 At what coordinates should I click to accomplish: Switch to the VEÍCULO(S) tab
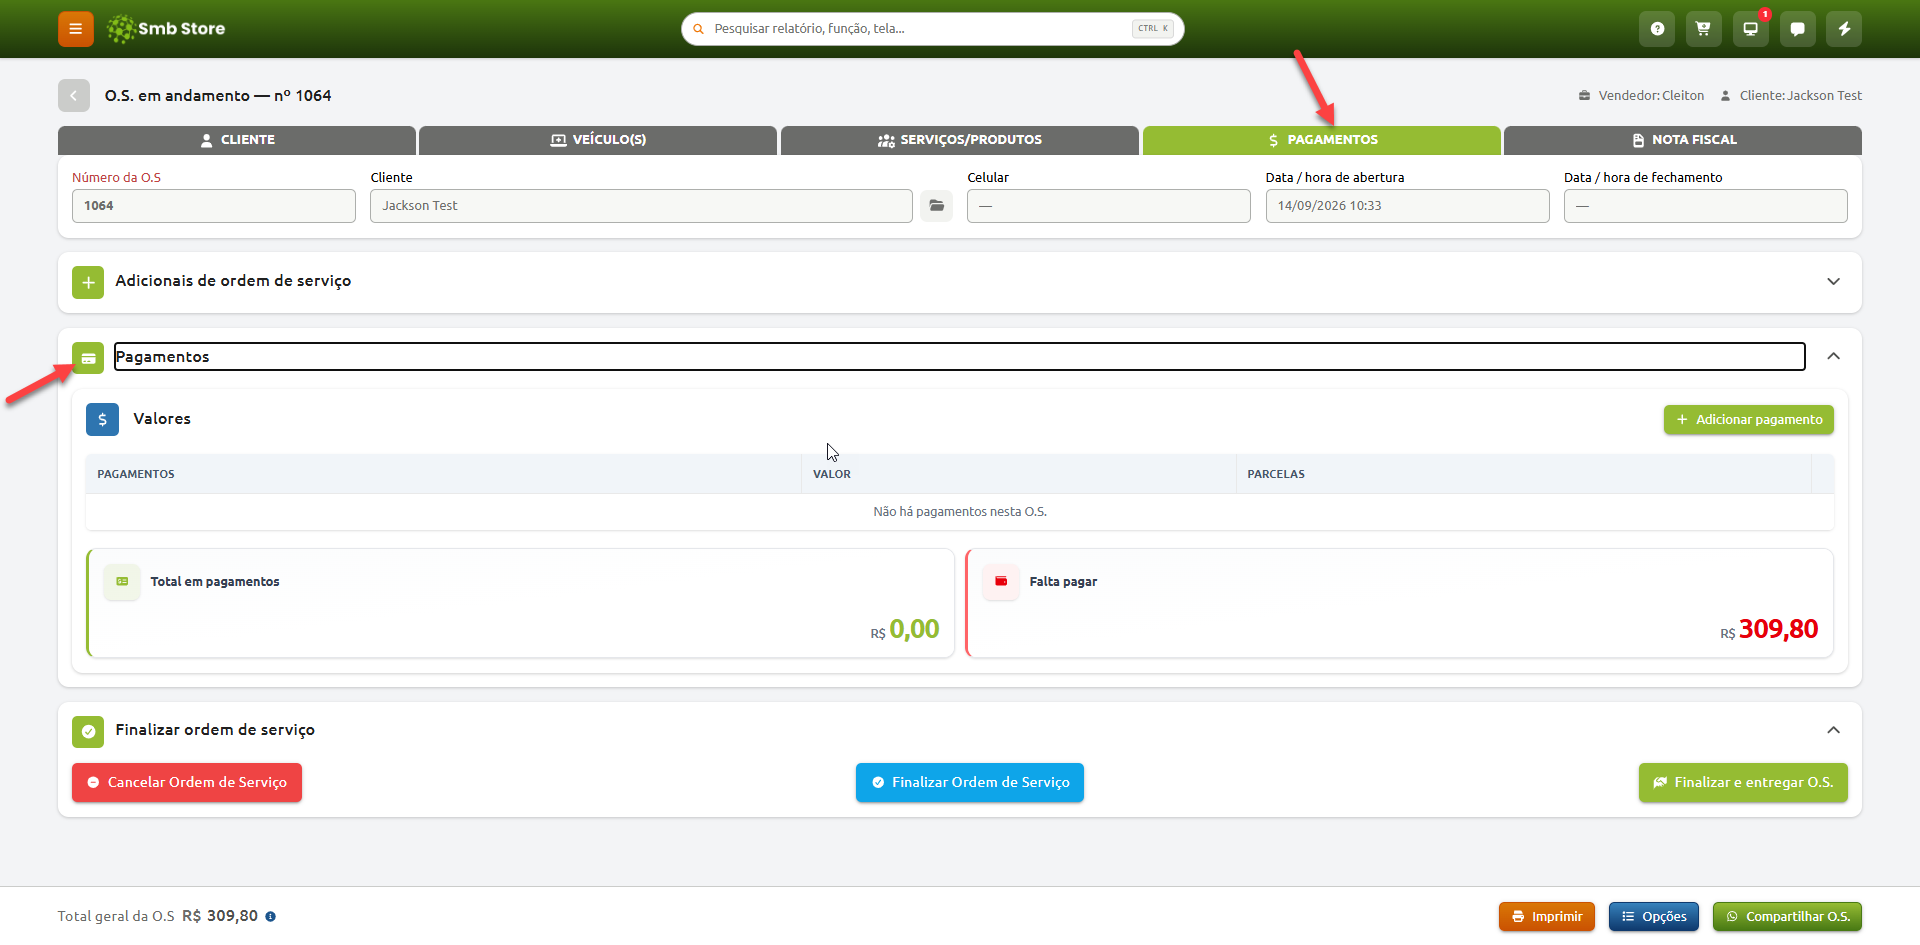pos(598,141)
